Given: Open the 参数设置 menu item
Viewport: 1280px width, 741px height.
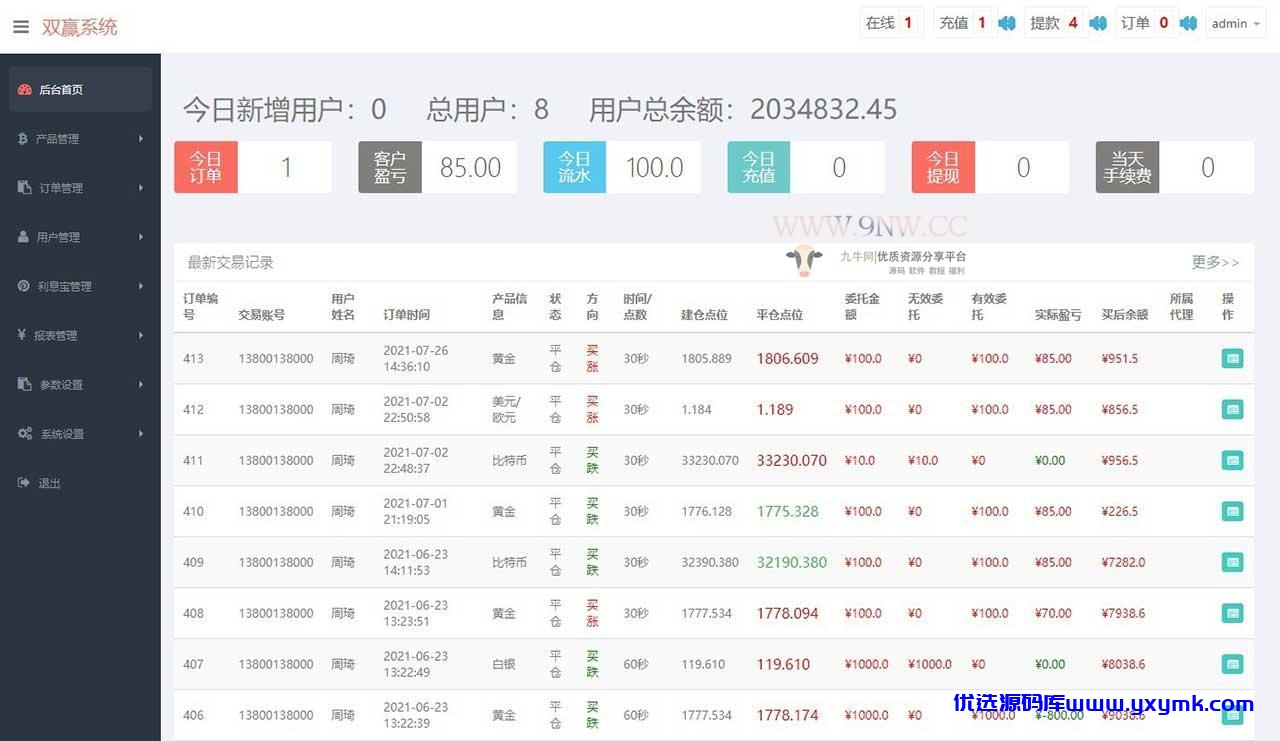Looking at the screenshot, I should click(x=80, y=384).
